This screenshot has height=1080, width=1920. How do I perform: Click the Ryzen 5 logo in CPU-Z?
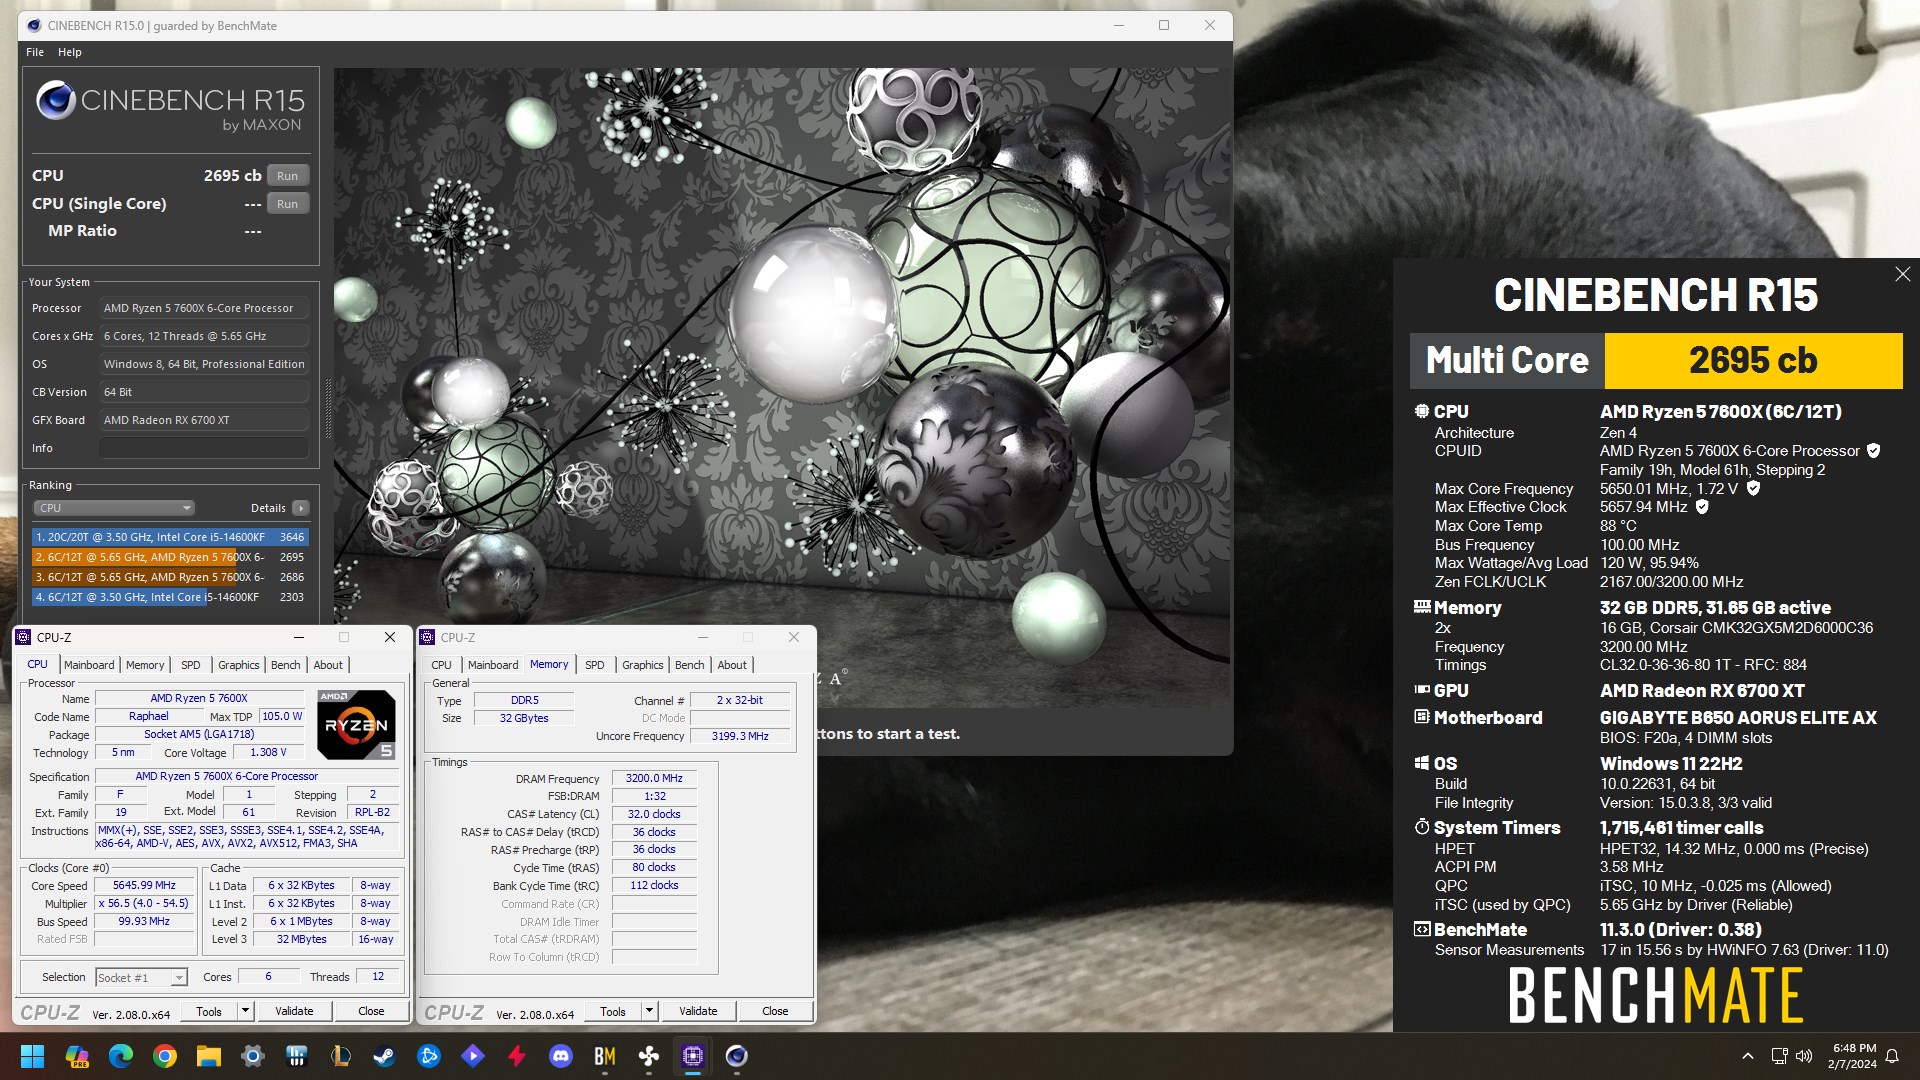pyautogui.click(x=357, y=724)
